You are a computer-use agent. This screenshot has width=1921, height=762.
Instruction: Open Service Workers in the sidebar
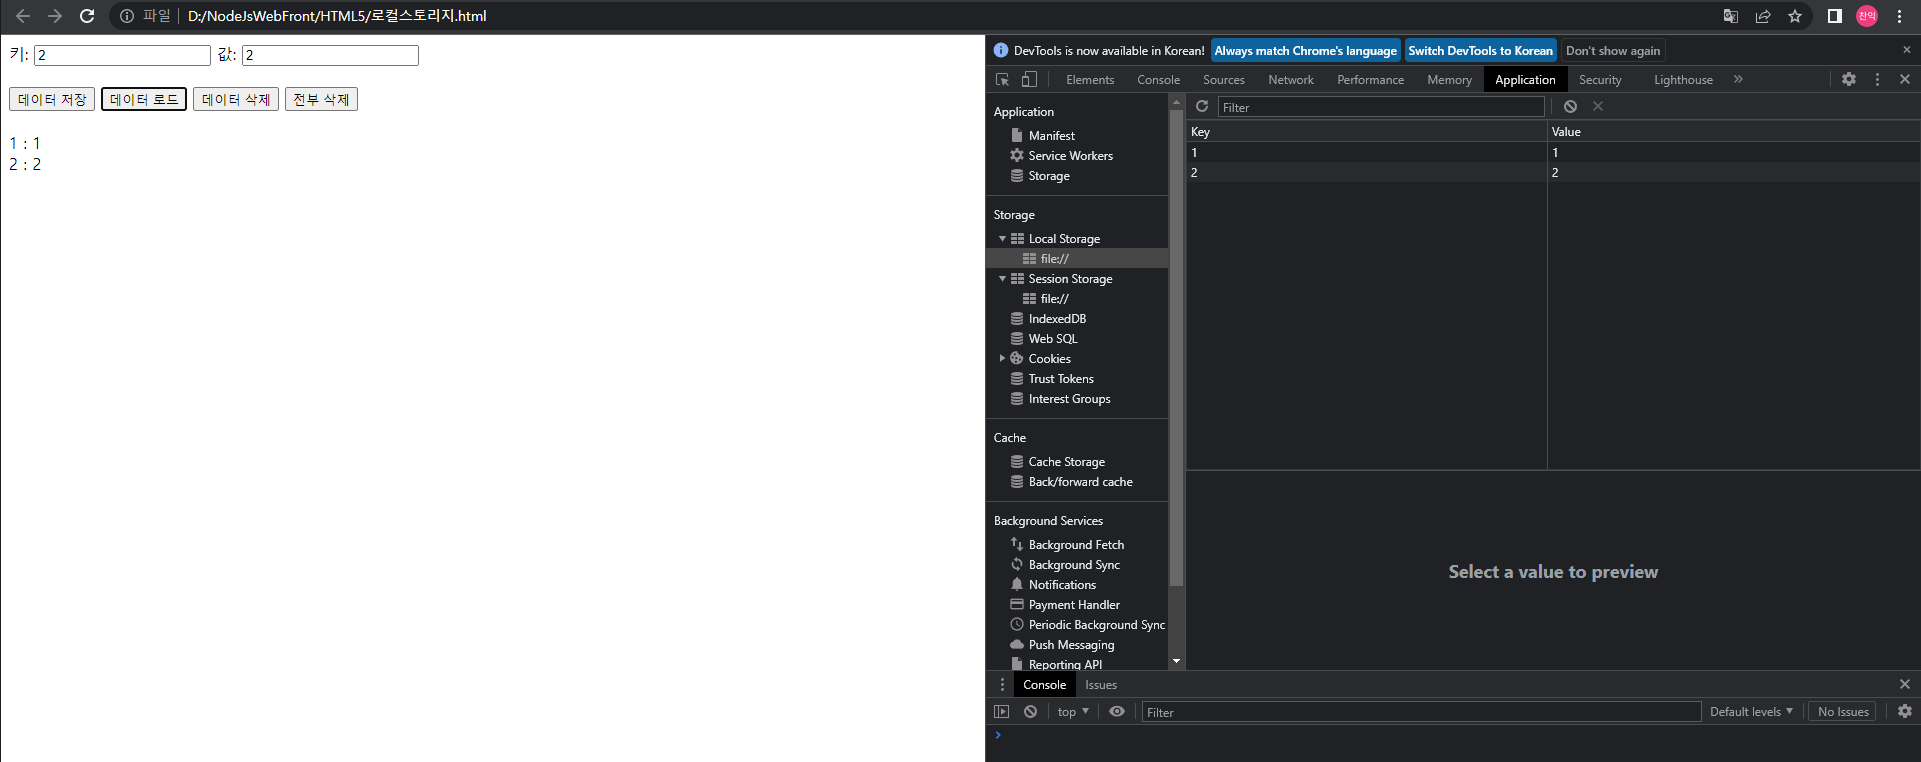coord(1070,156)
